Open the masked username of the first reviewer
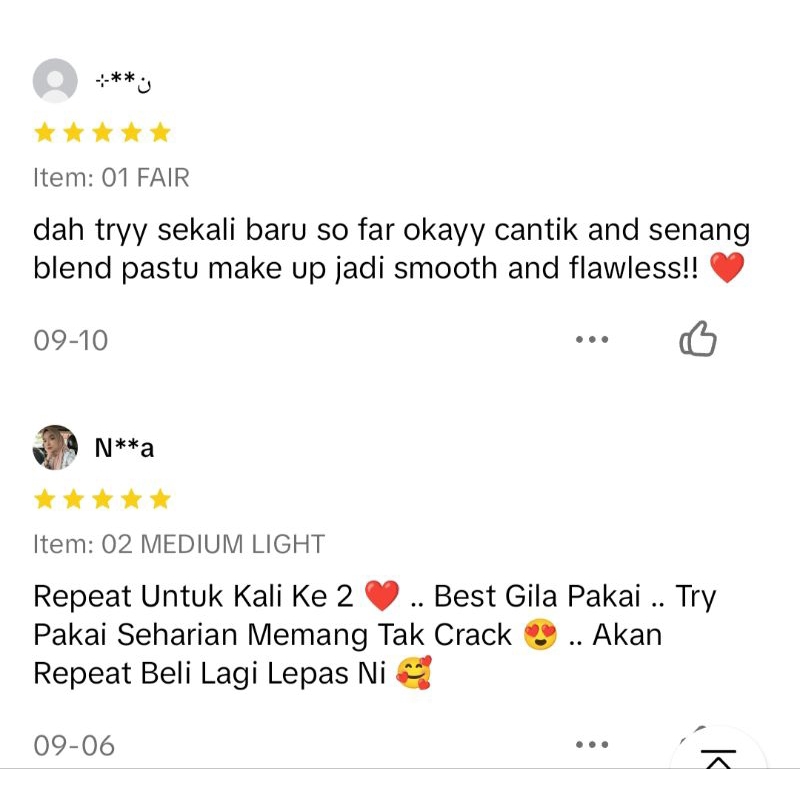Screen dimensions: 800x800 (123, 81)
